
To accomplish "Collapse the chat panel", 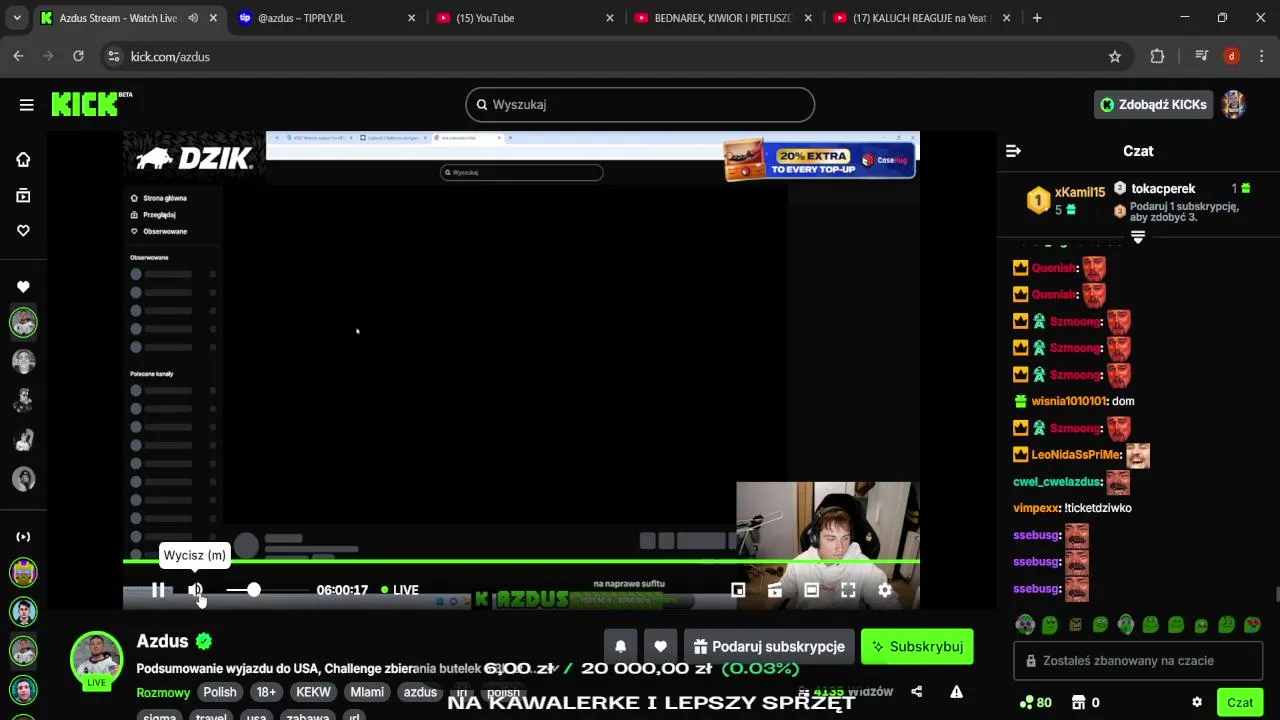I will pyautogui.click(x=1013, y=151).
